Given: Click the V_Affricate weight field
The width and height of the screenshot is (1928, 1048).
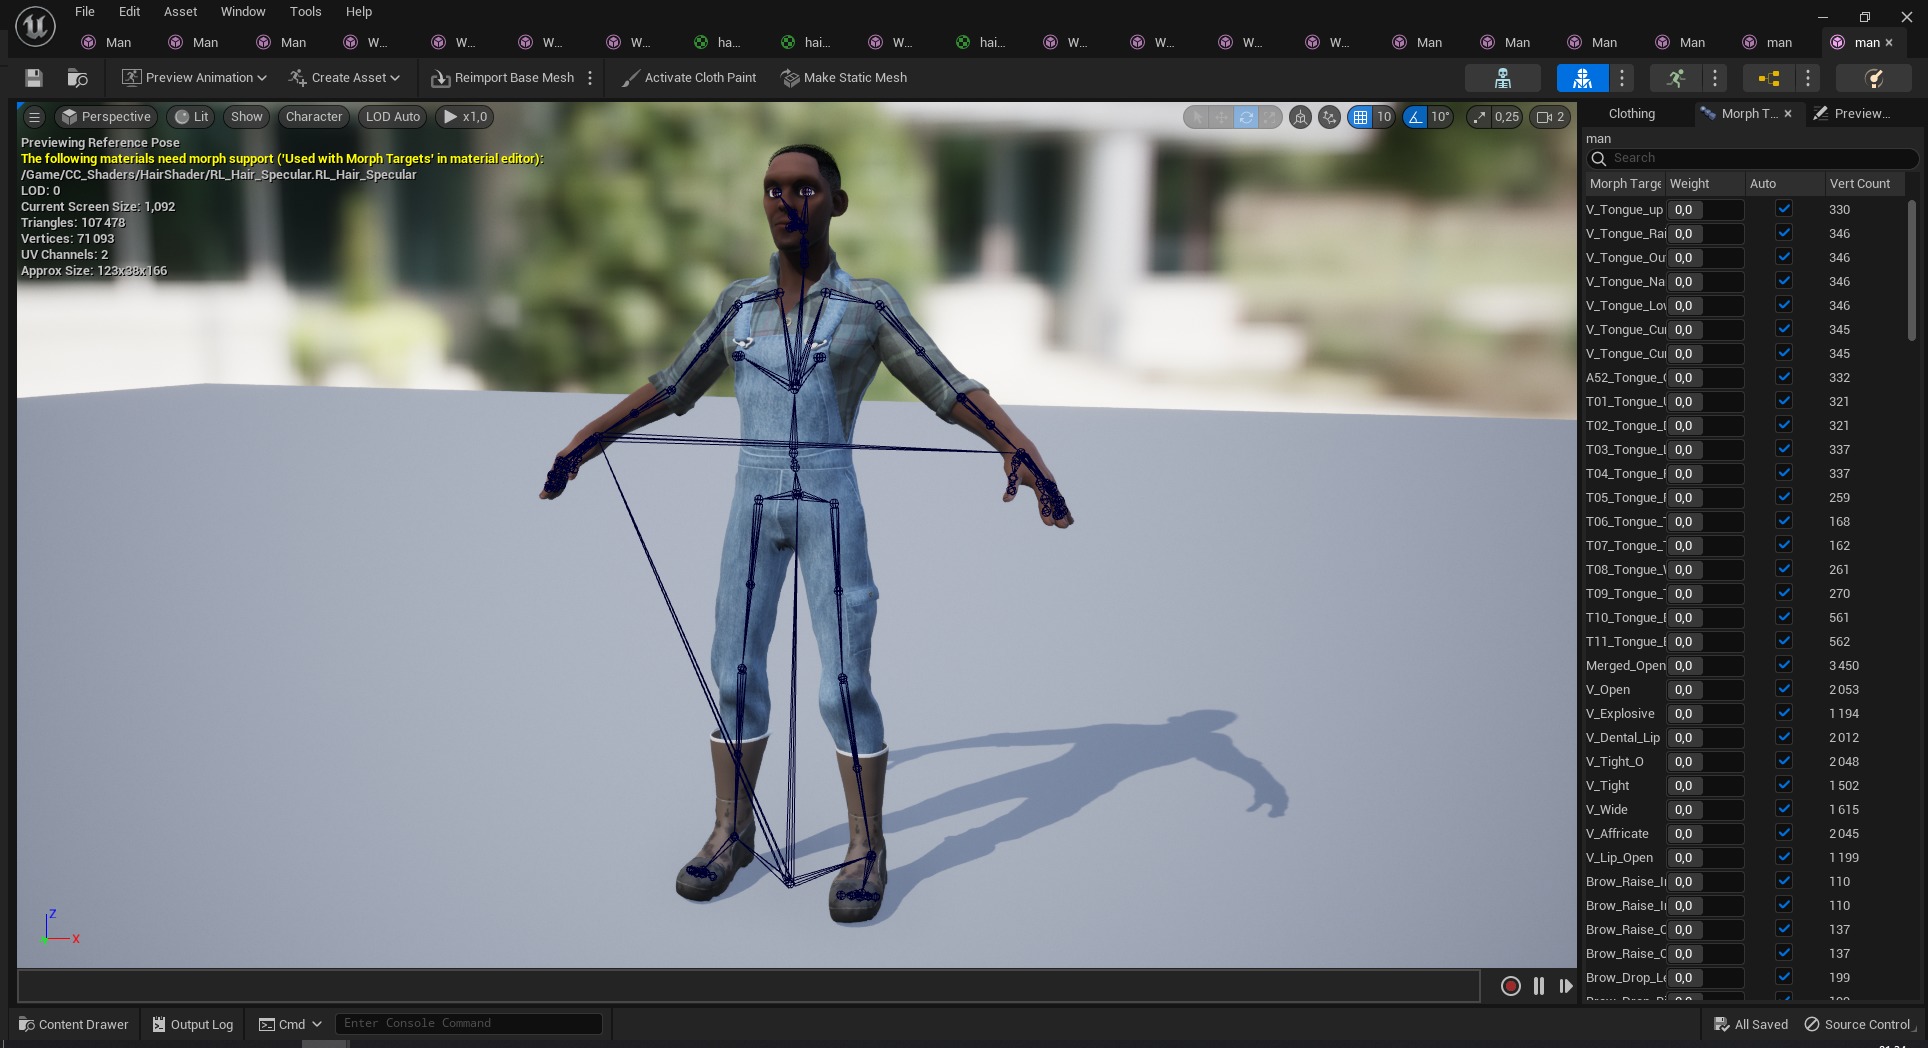Looking at the screenshot, I should (1705, 833).
